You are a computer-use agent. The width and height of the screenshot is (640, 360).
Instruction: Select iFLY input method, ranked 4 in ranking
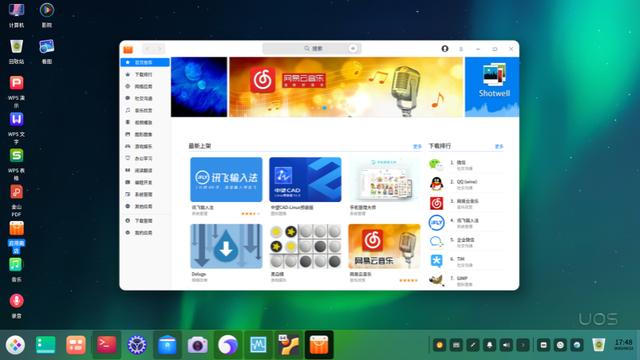click(466, 223)
